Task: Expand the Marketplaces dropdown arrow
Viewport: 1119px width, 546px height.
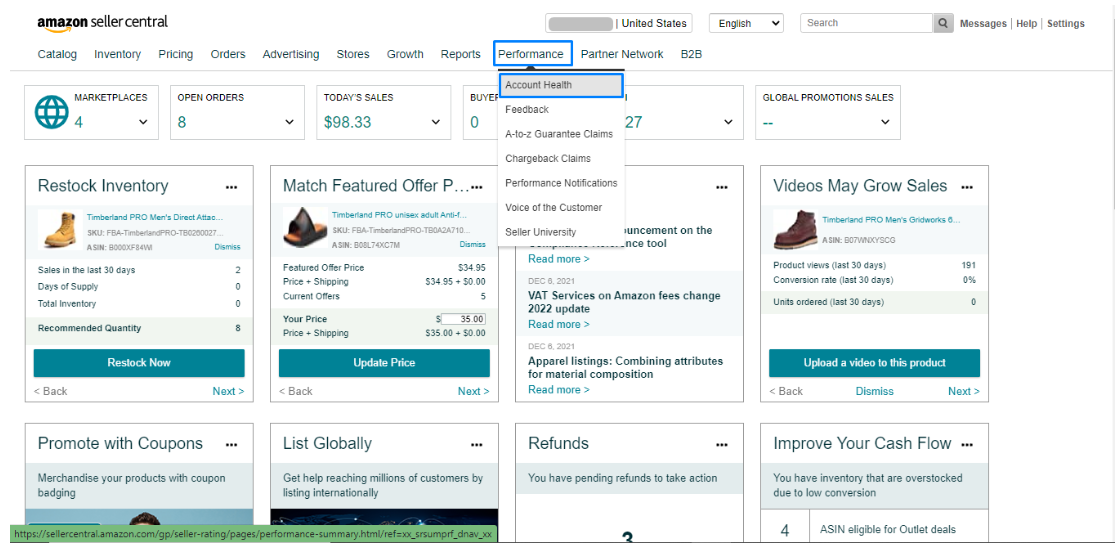Action: click(x=143, y=122)
